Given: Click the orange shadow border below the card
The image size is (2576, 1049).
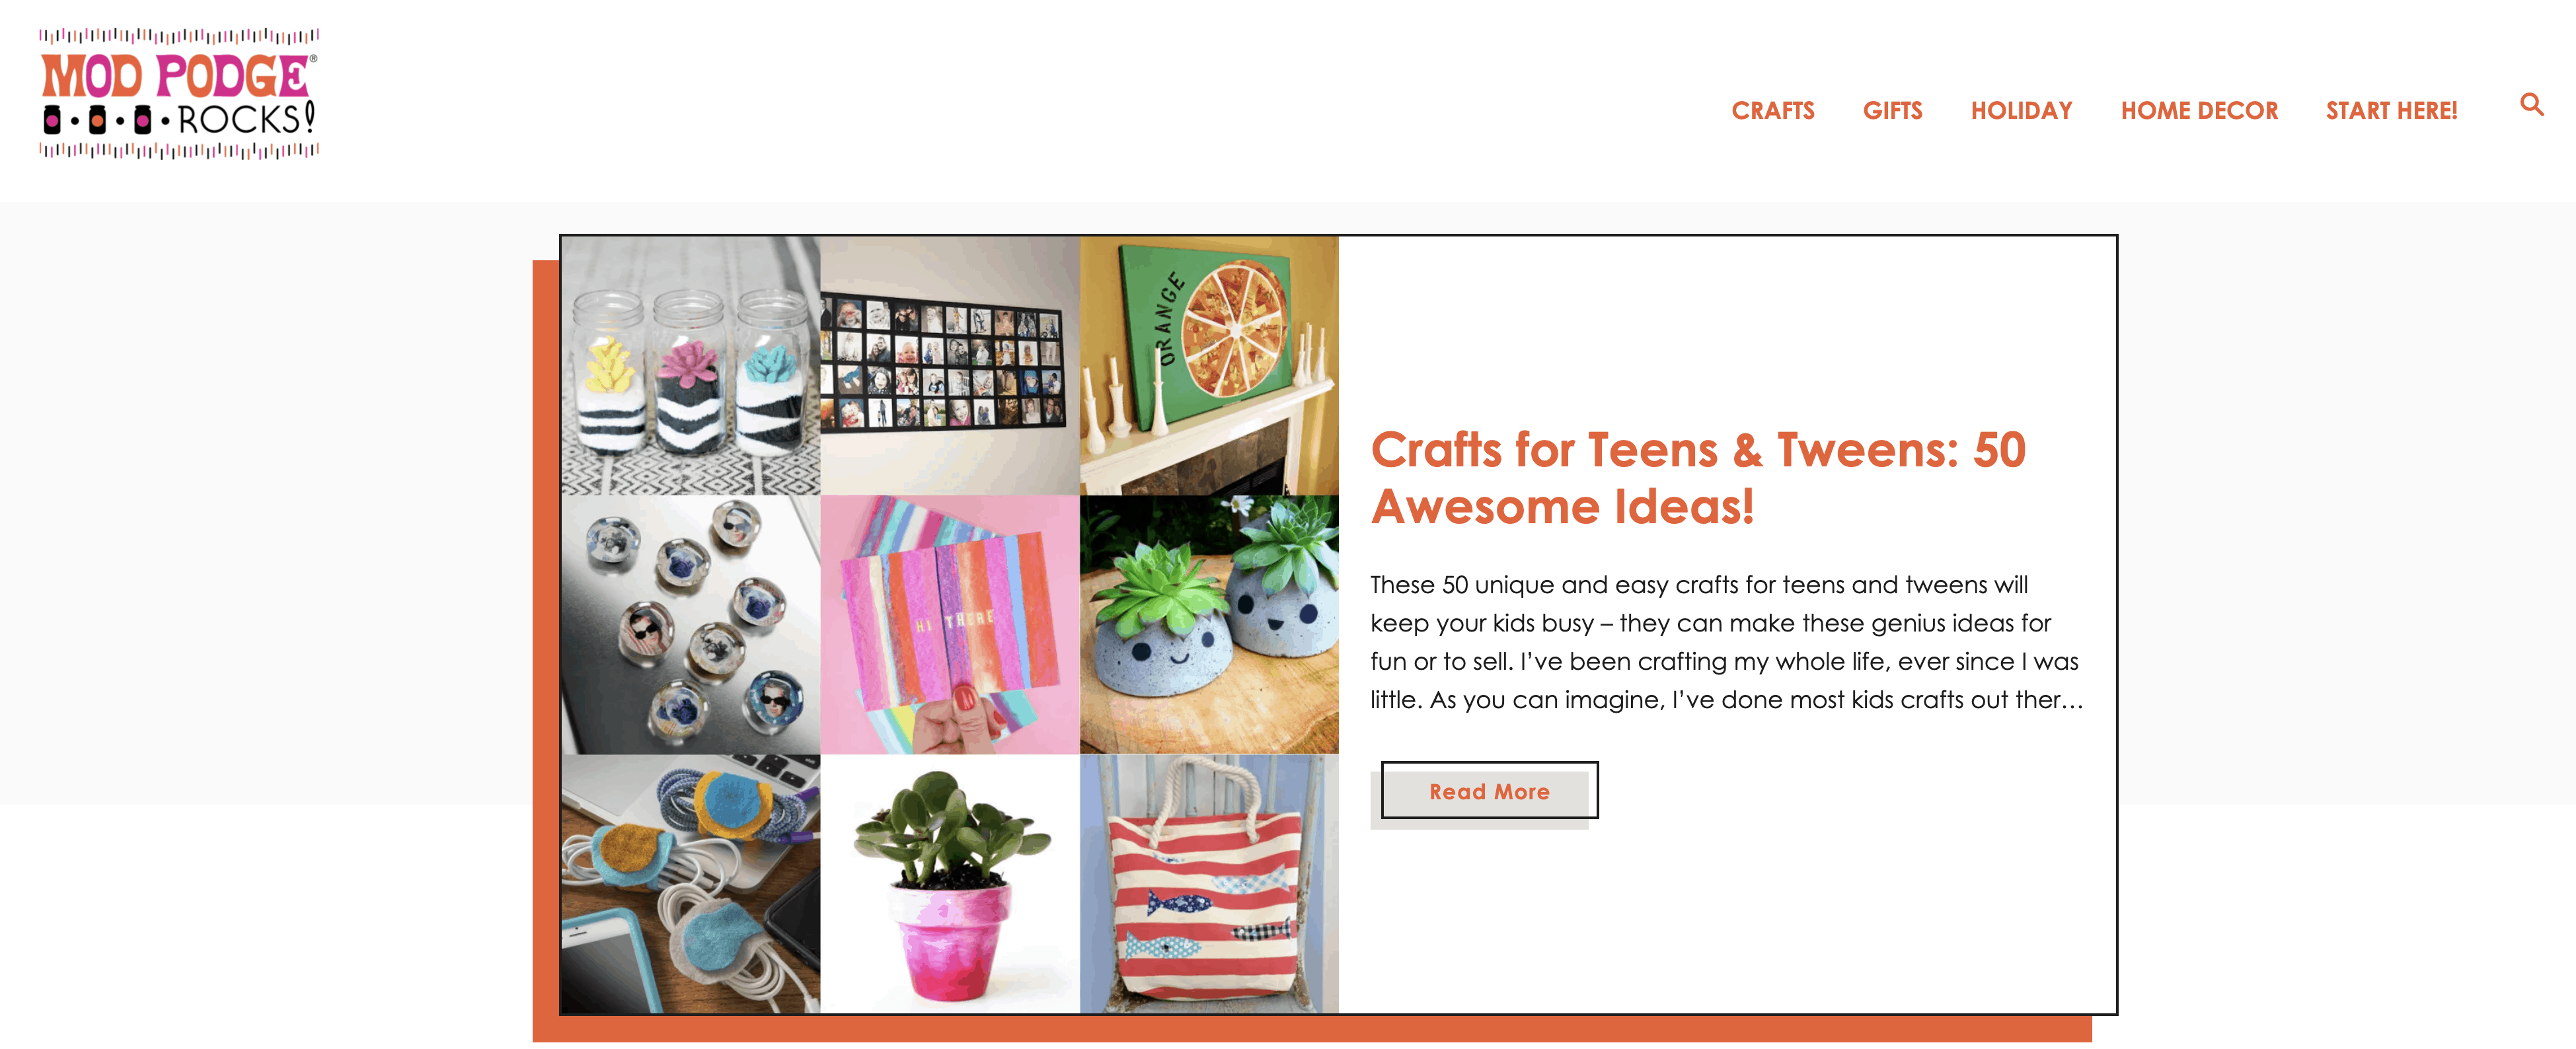Looking at the screenshot, I should [x=1312, y=1029].
